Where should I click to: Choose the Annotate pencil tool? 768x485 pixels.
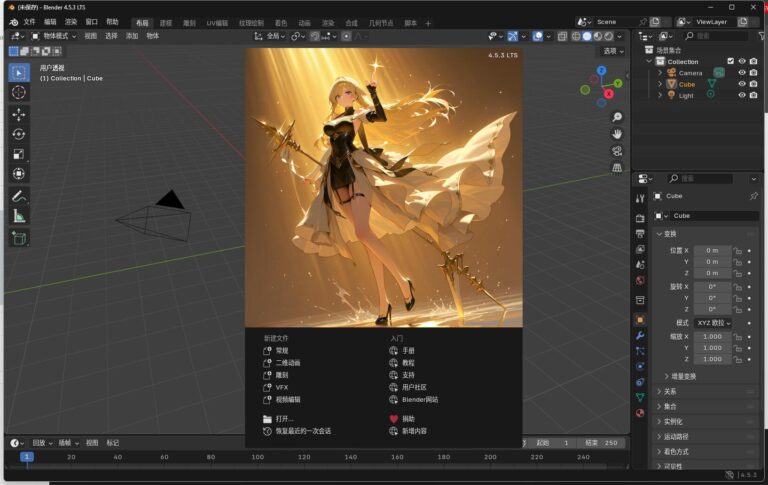point(19,195)
